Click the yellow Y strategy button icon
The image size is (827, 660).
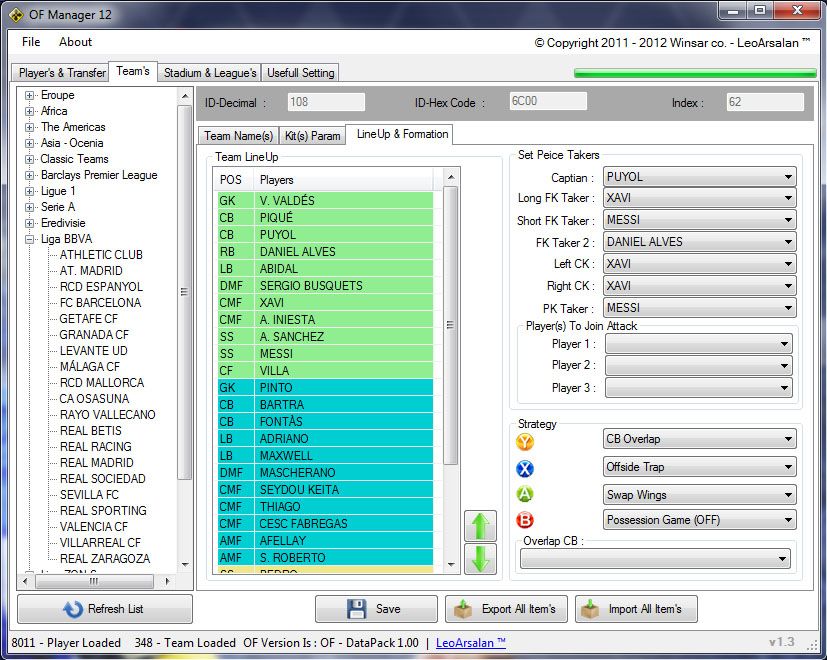[x=525, y=441]
